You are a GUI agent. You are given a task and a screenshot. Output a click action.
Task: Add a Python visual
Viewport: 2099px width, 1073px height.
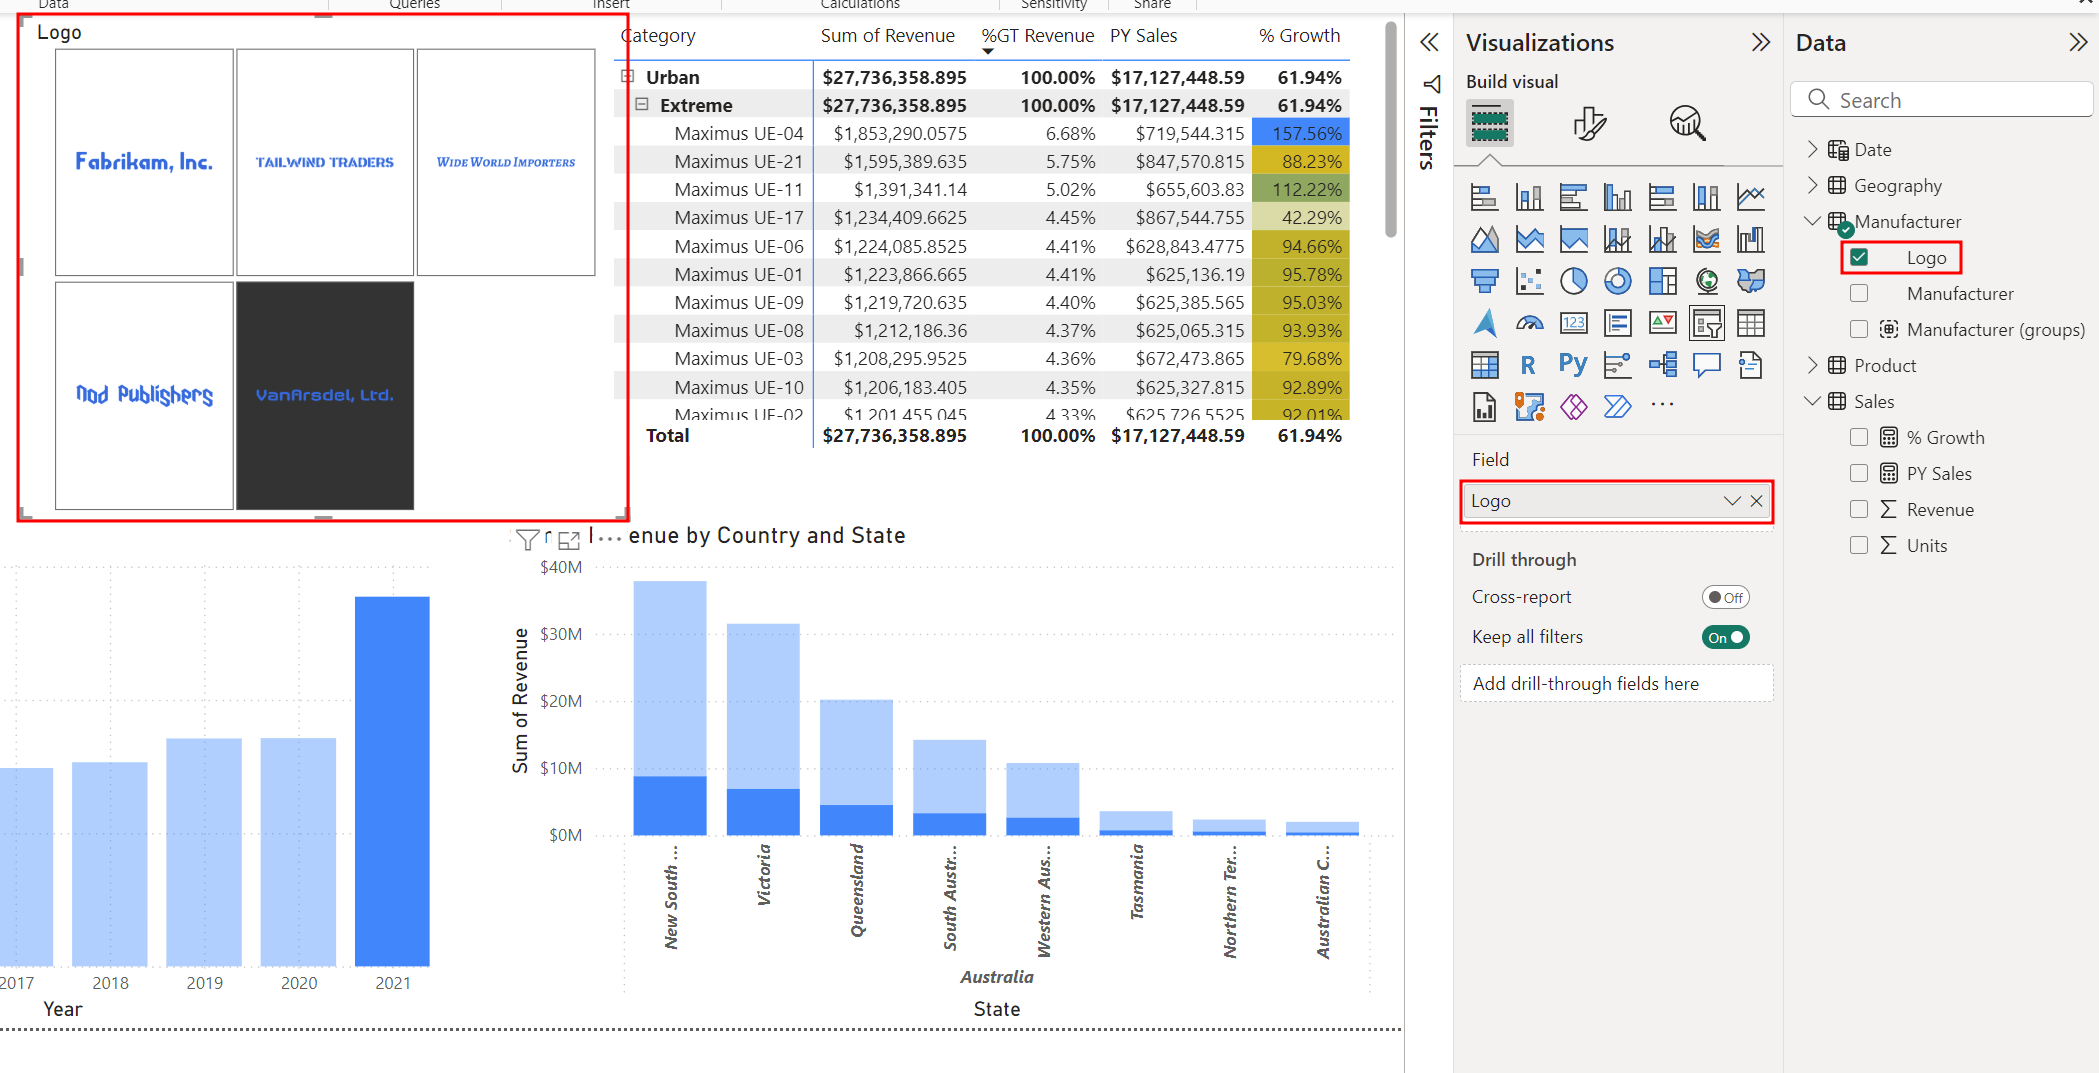(1574, 365)
